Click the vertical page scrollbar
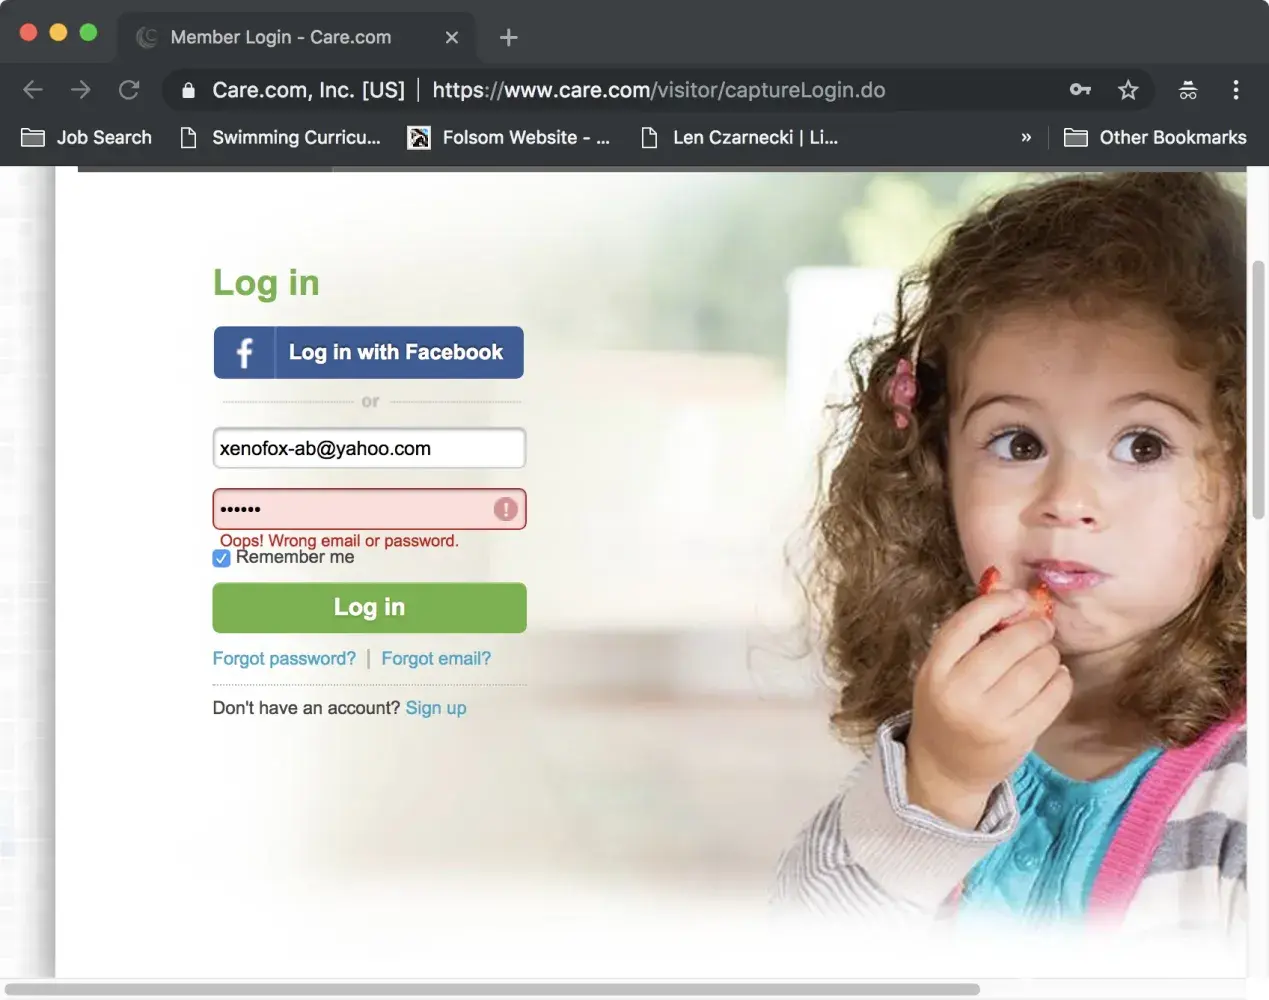This screenshot has width=1269, height=1000. [1258, 390]
